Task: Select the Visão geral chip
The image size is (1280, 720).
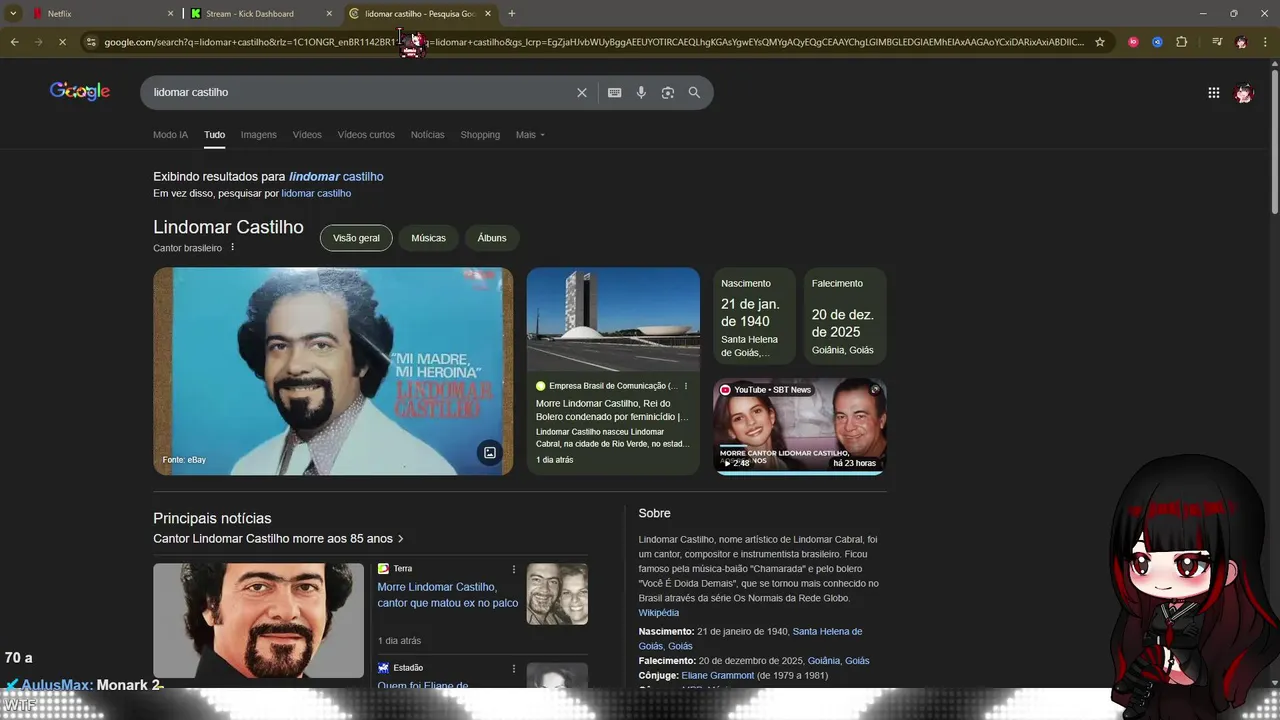Action: [356, 238]
